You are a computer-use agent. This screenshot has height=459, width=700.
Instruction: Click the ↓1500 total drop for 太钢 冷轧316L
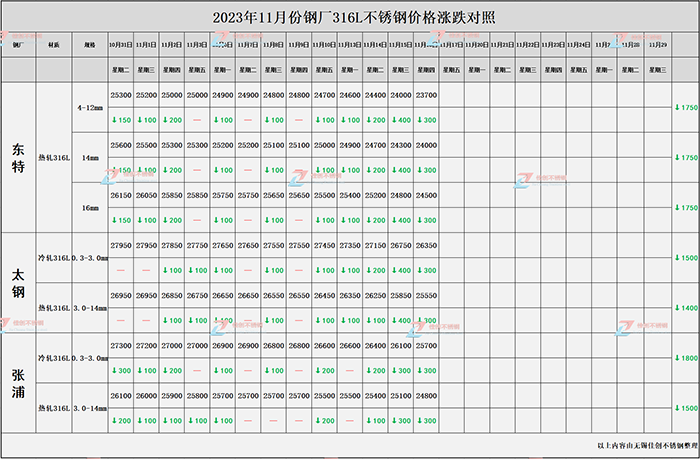(686, 258)
